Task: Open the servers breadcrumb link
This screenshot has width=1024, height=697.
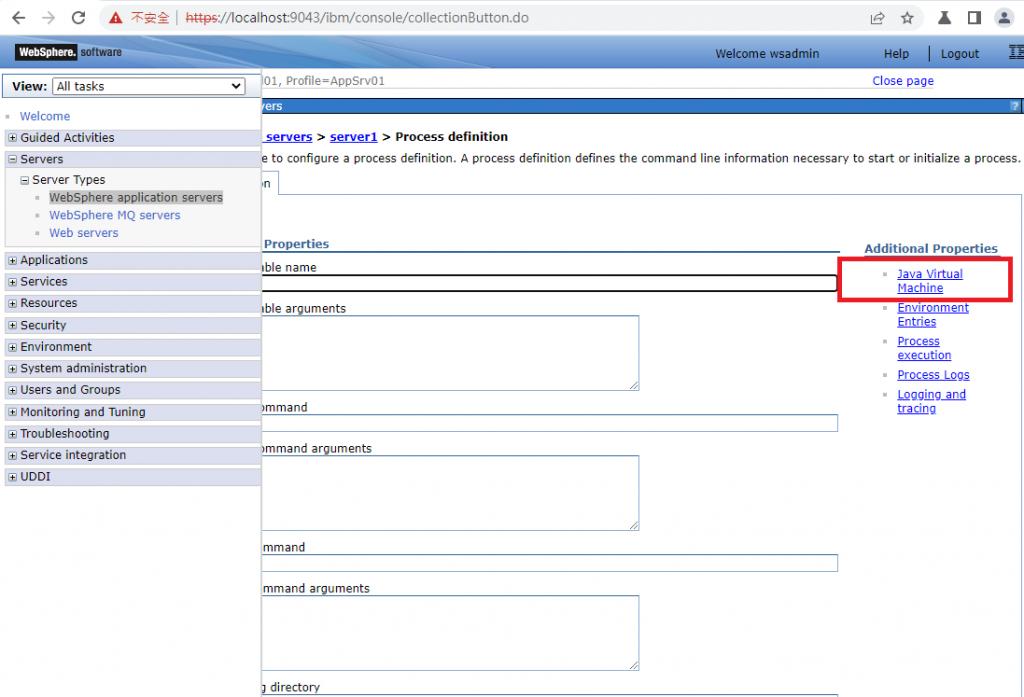Action: 287,137
